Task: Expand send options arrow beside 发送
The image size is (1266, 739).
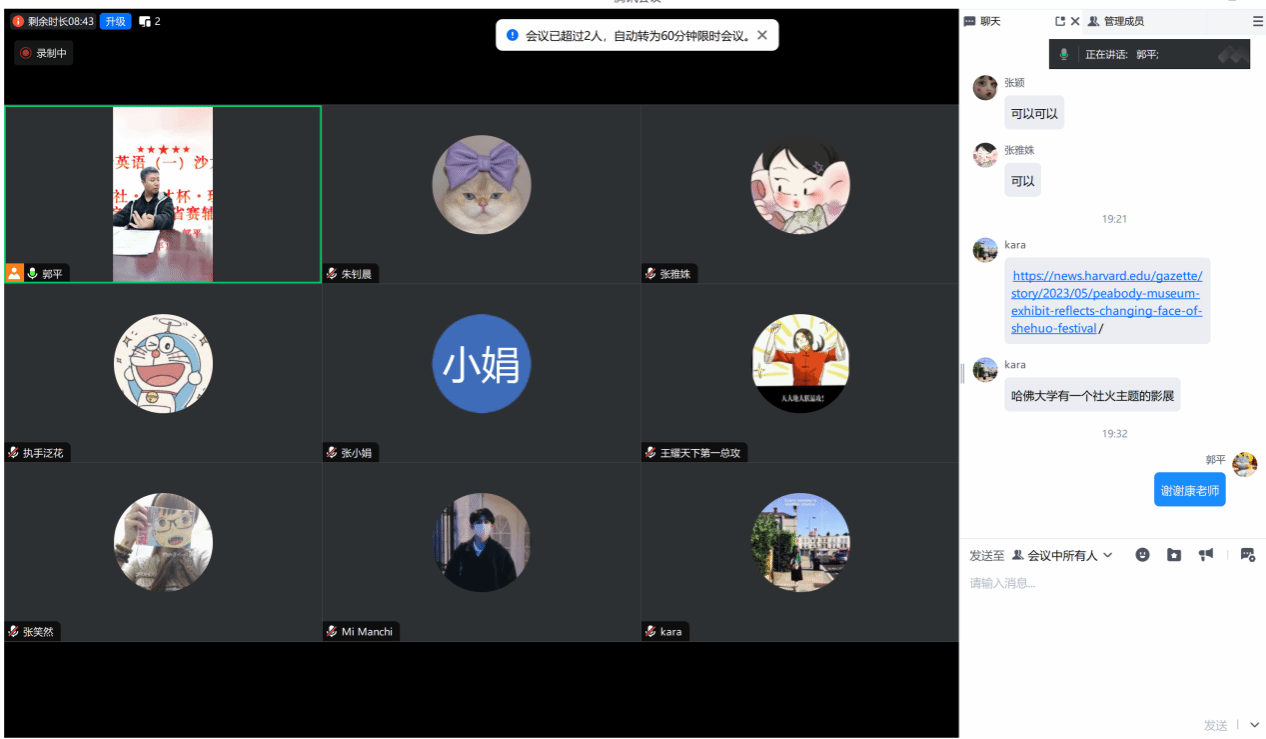Action: click(1255, 725)
